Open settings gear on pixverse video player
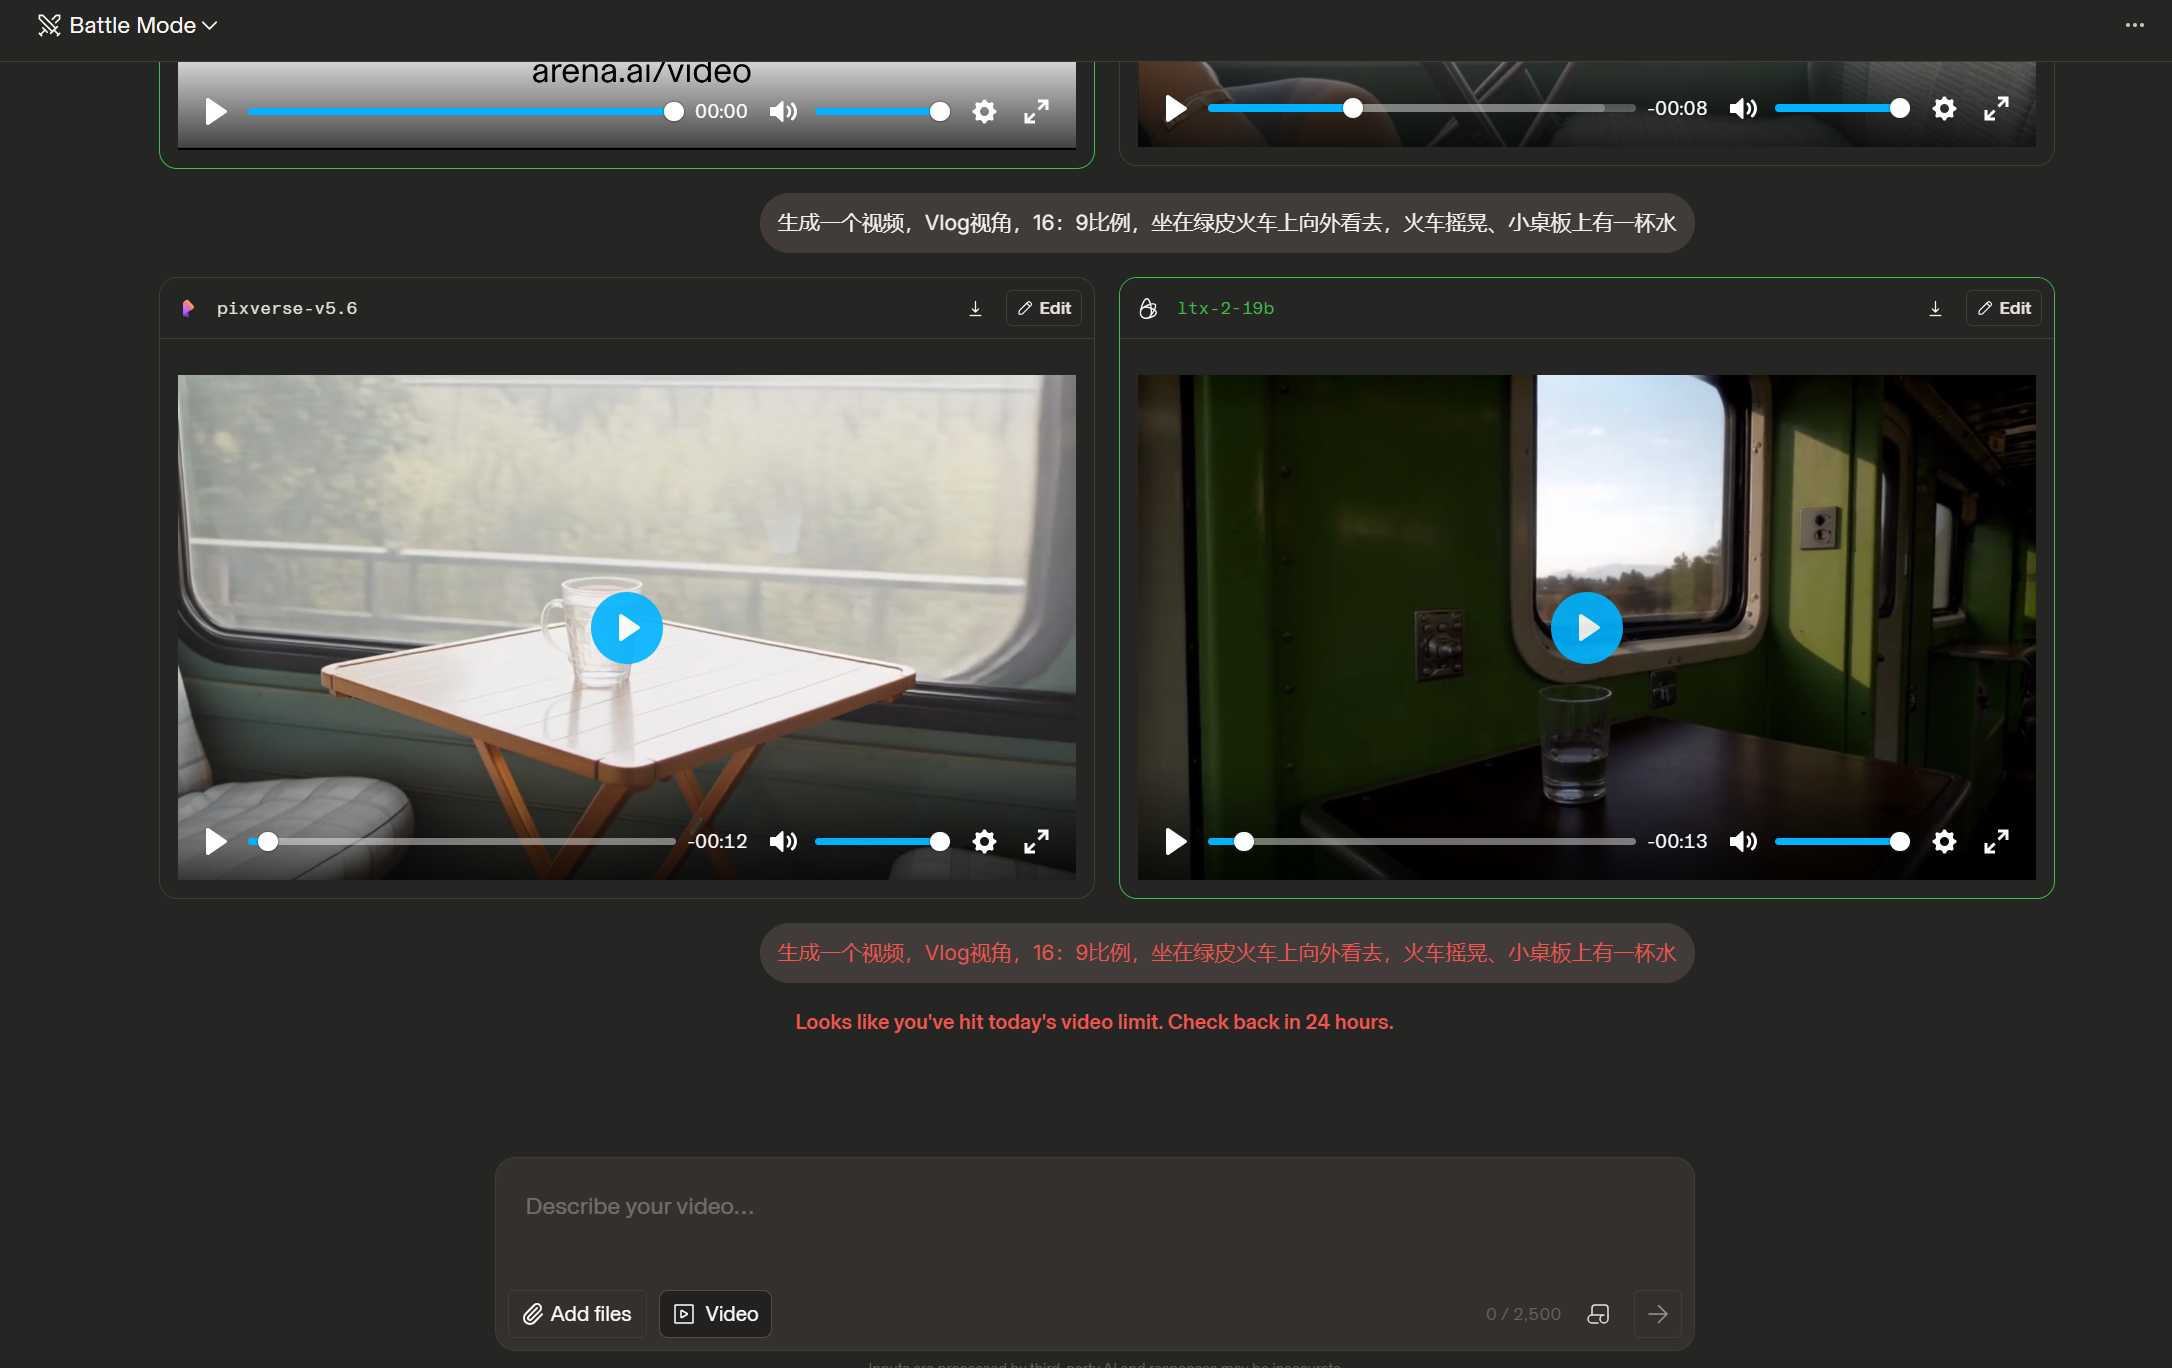 (984, 842)
